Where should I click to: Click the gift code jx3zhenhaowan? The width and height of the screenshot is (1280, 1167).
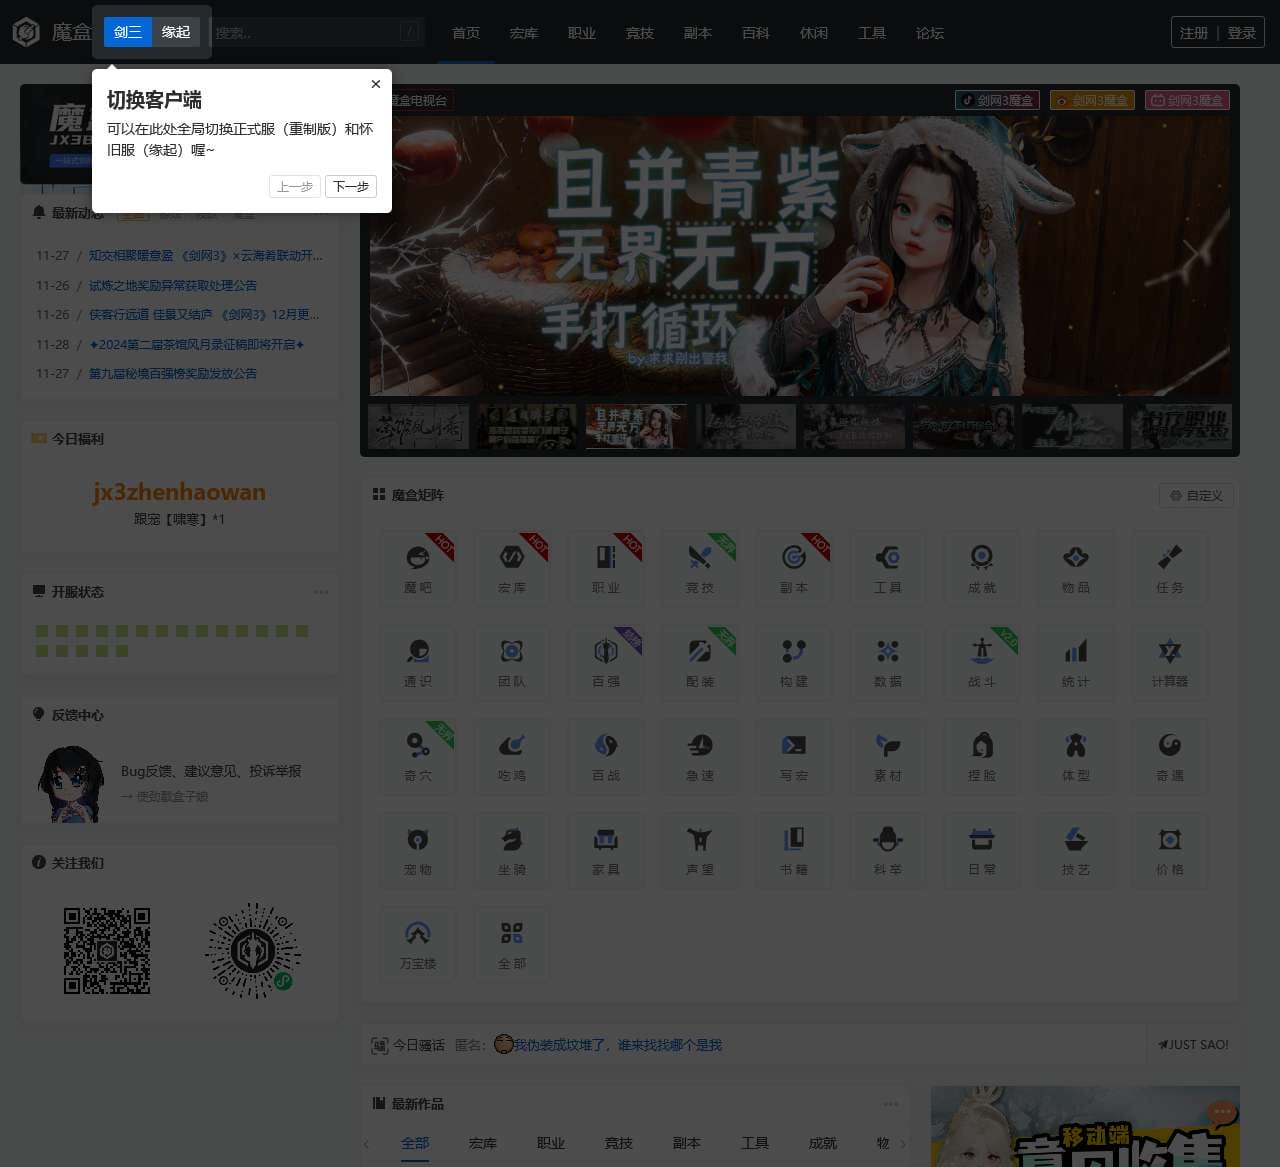coord(179,492)
